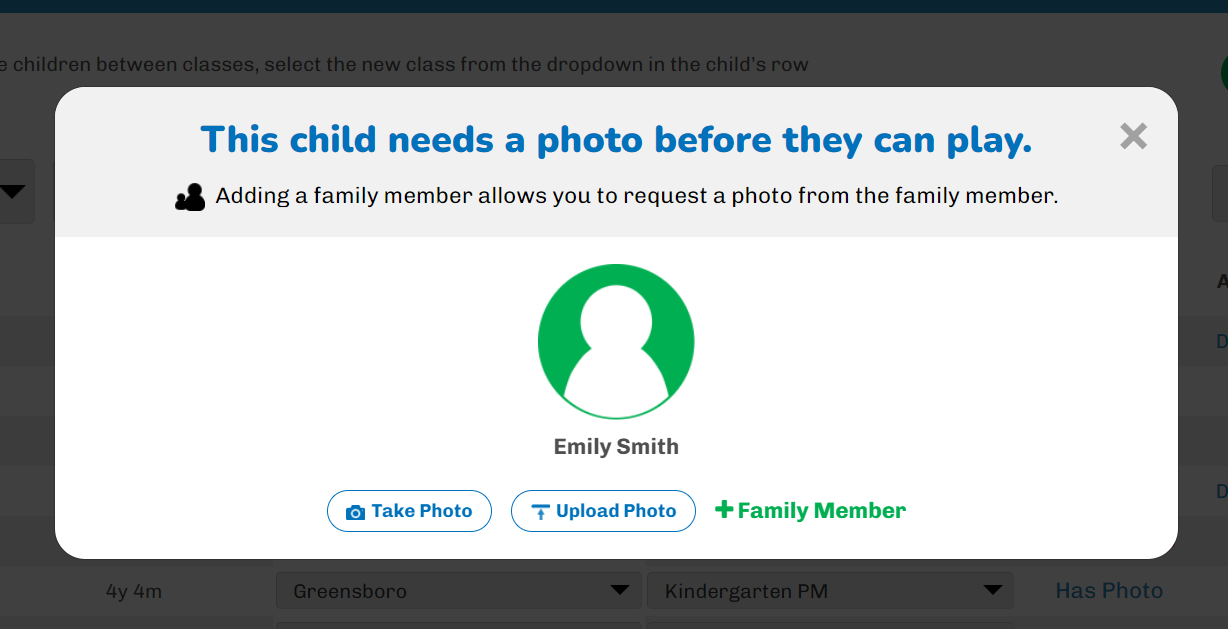
Task: Click the camera icon on Take Photo
Action: tap(355, 512)
